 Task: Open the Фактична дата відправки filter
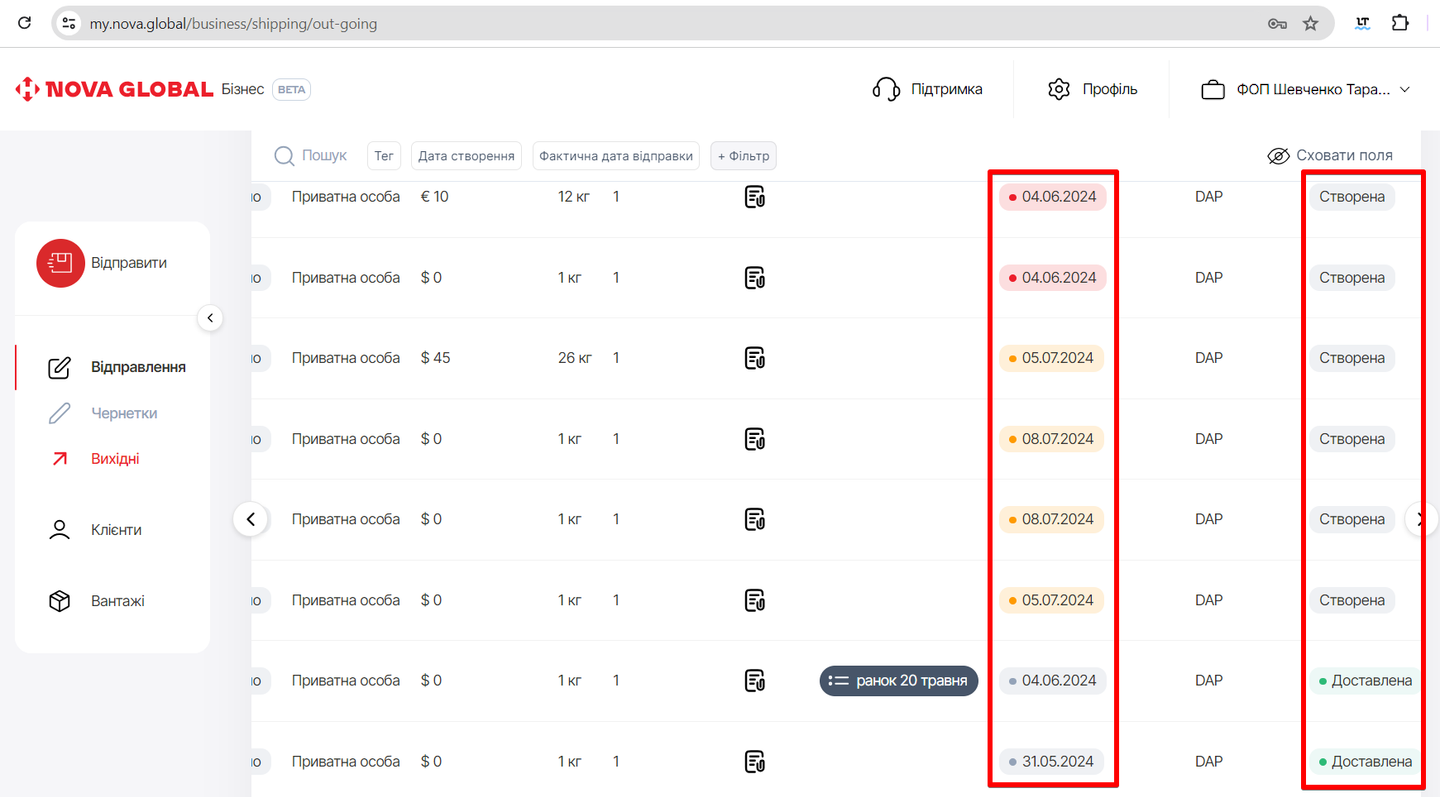point(616,156)
